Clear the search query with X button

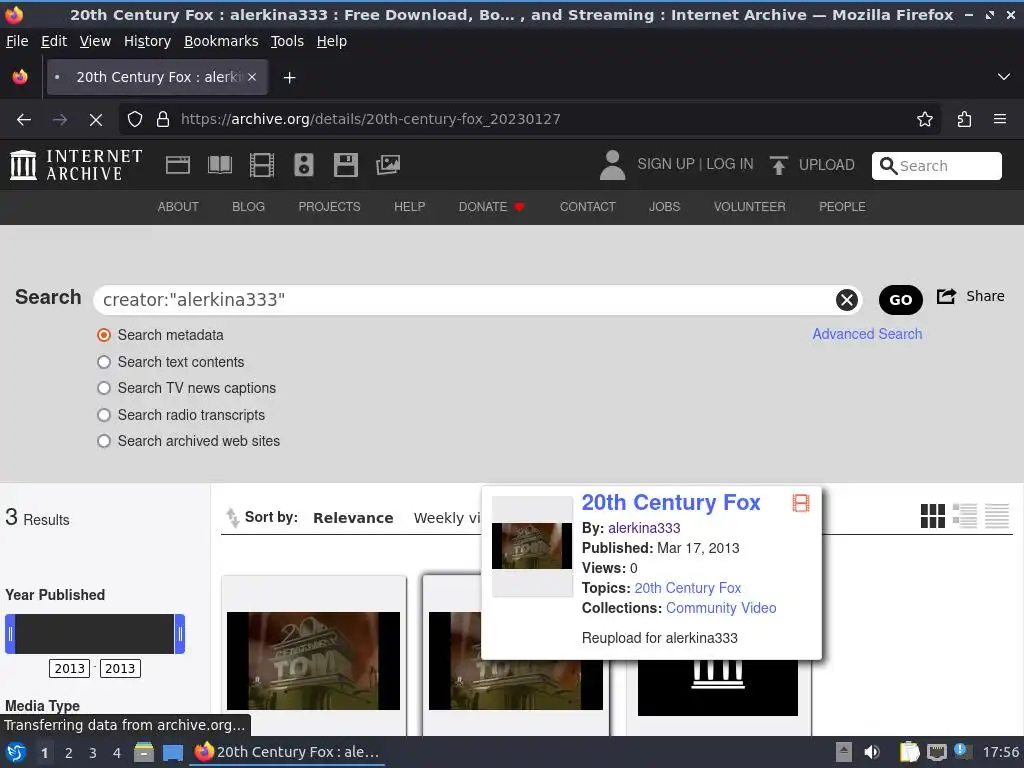coord(846,300)
